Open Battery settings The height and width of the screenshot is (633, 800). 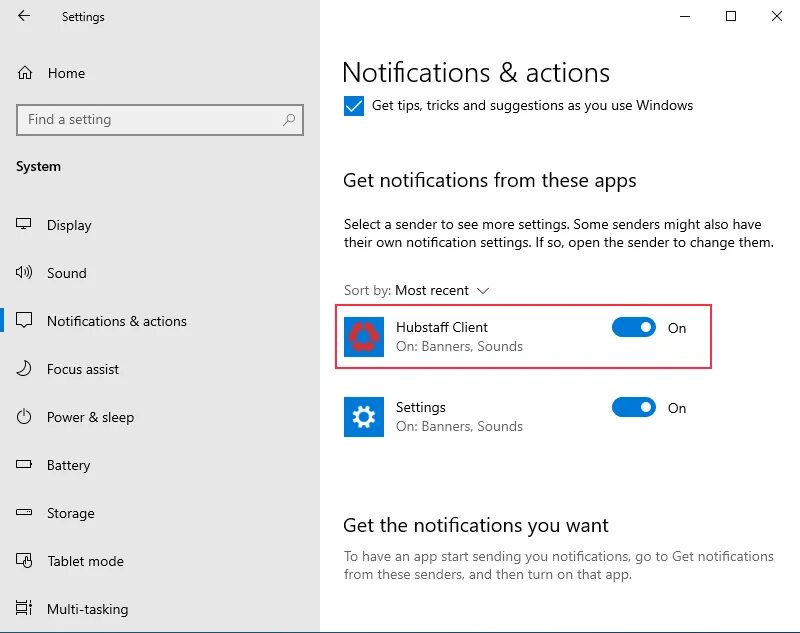click(x=160, y=465)
